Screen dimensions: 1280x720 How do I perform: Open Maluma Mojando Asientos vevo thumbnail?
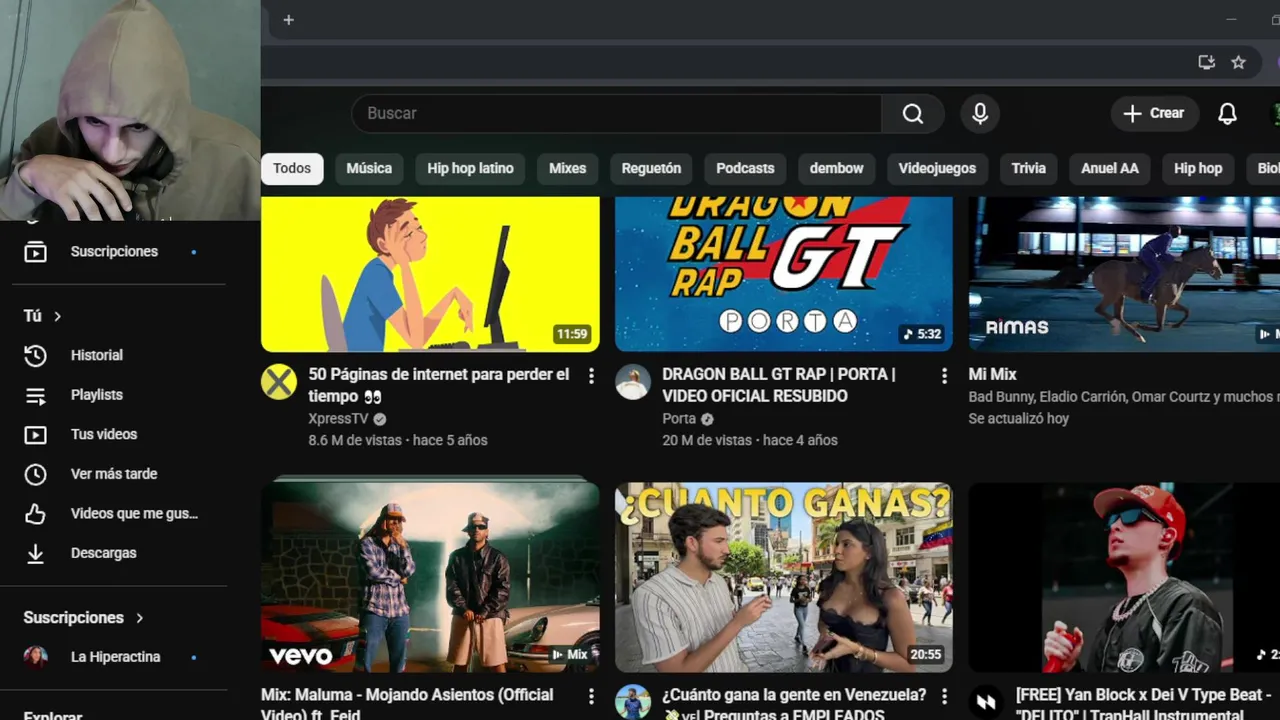(x=430, y=577)
